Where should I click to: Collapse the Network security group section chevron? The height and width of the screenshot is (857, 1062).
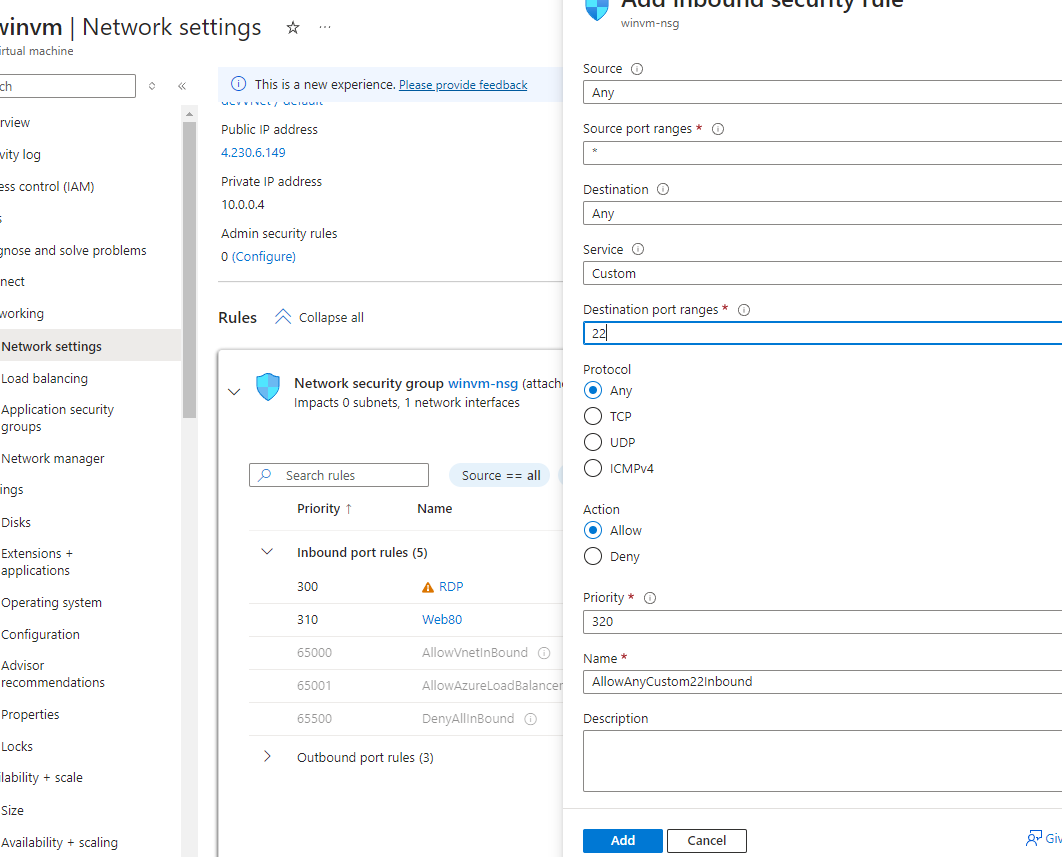point(234,392)
